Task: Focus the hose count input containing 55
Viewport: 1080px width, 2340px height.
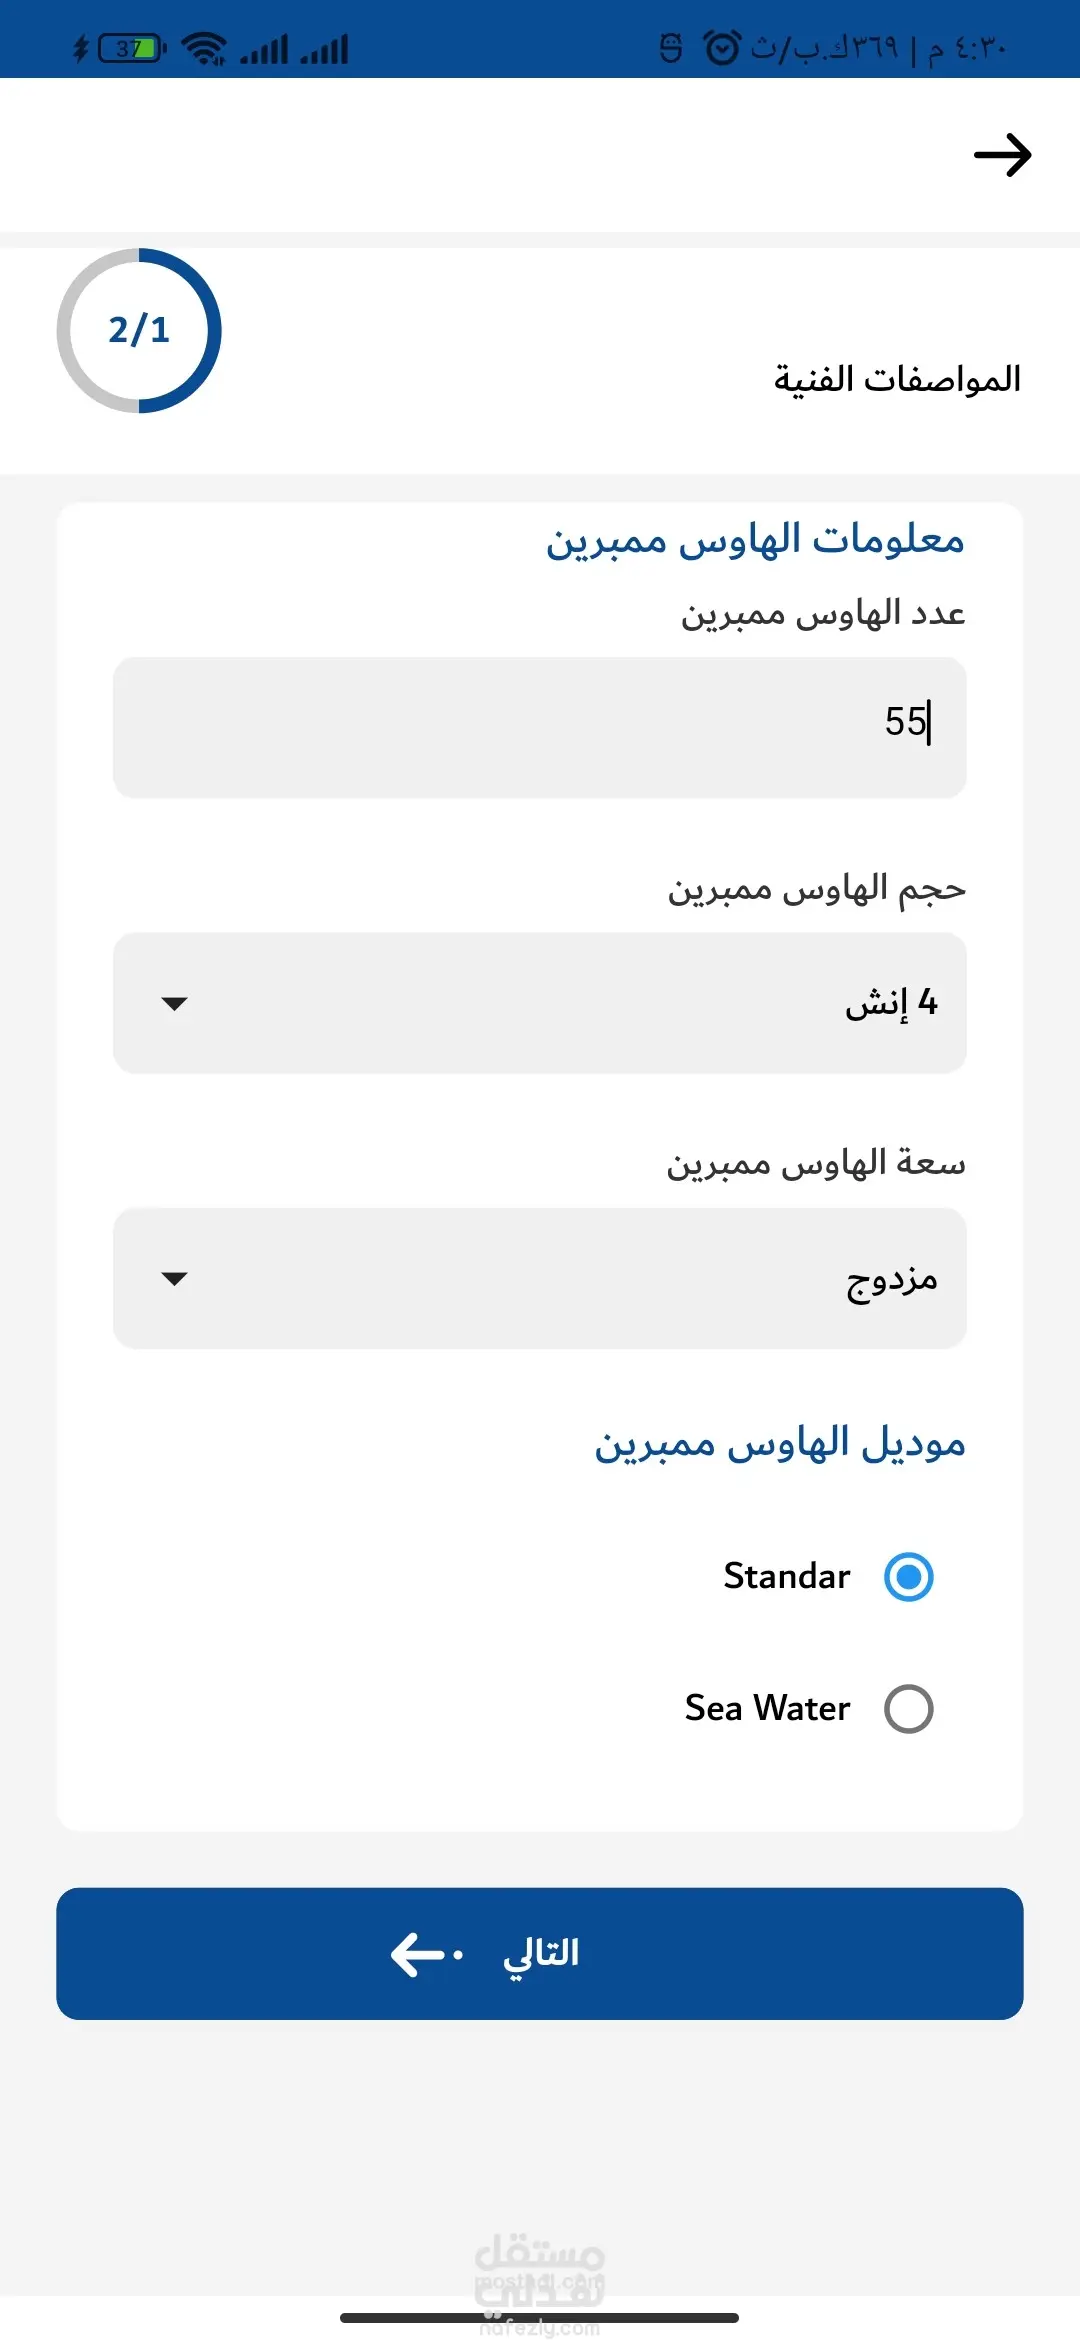Action: pyautogui.click(x=540, y=727)
